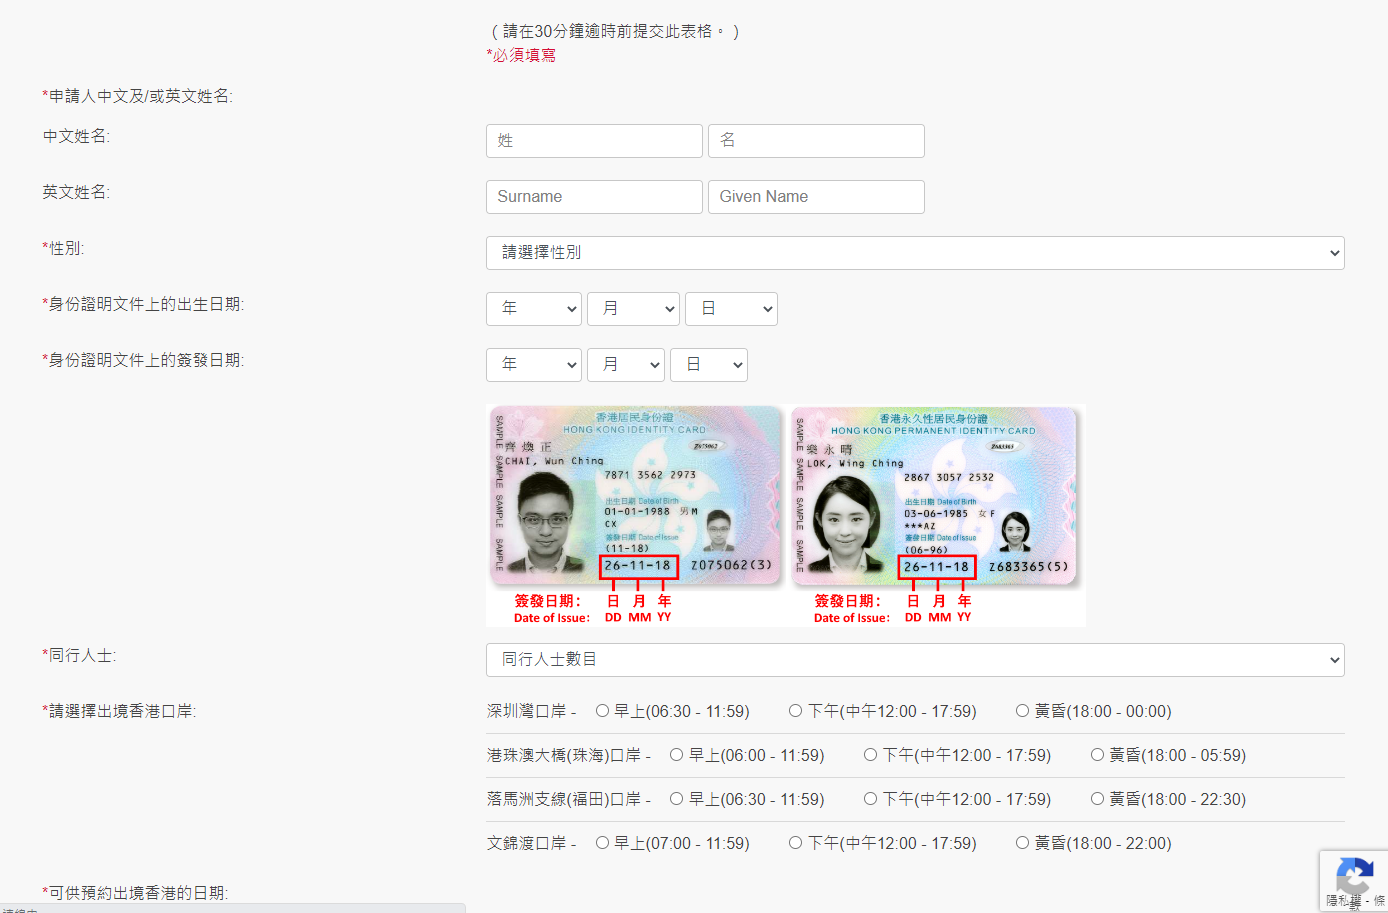The height and width of the screenshot is (913, 1388).
Task: Pick 落馬洲支線 下午 time slot
Action: 871,799
